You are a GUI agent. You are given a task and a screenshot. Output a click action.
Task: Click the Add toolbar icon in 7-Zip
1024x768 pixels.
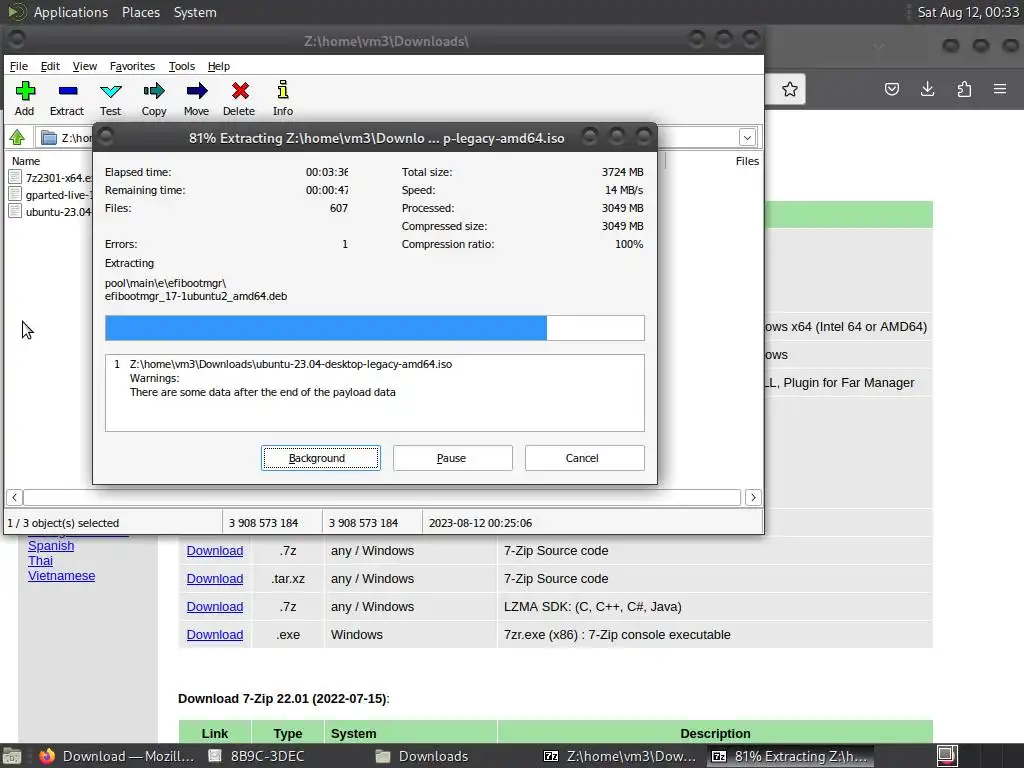(x=25, y=98)
